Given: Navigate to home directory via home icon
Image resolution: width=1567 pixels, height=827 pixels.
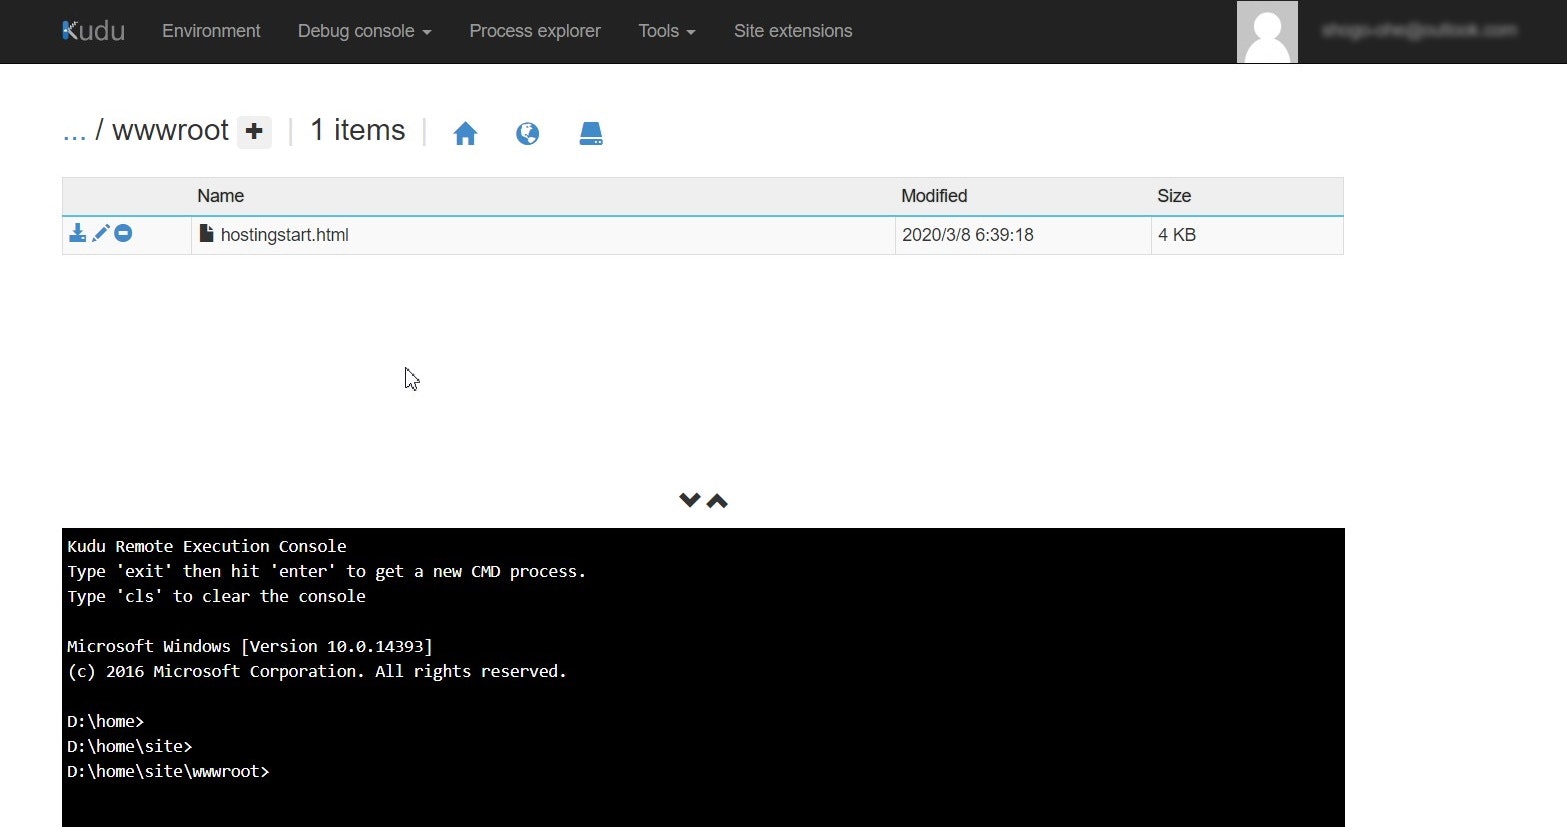Looking at the screenshot, I should click(x=465, y=132).
